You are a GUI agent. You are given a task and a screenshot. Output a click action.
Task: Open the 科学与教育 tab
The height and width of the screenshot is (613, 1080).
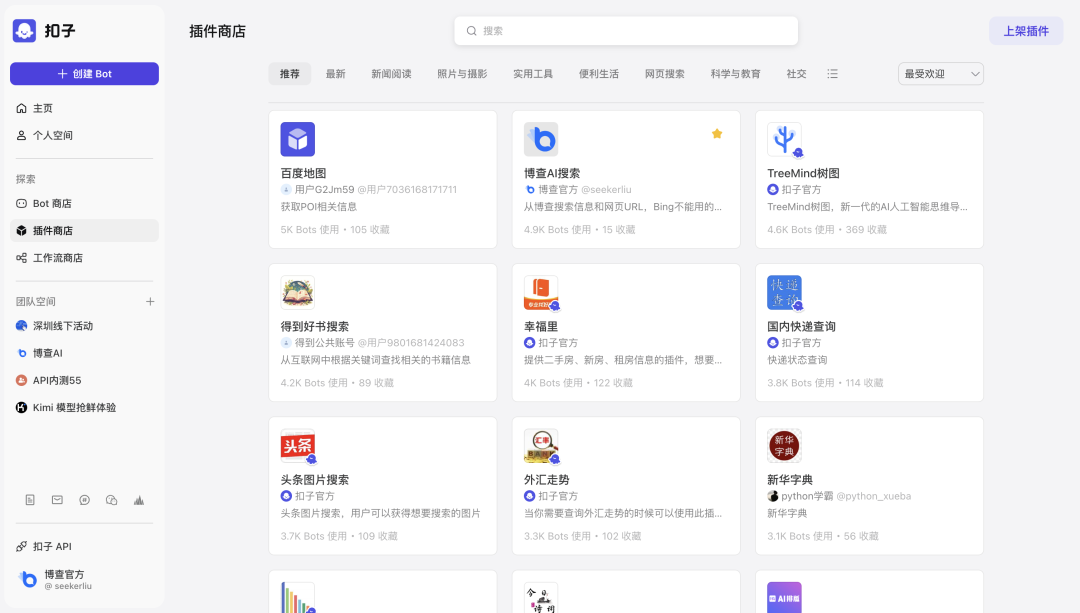tap(736, 74)
